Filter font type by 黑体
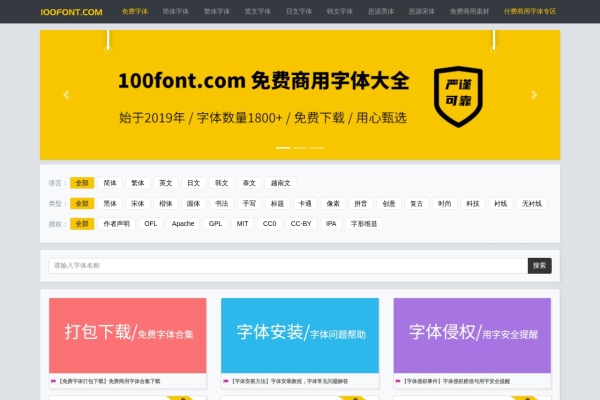Image resolution: width=600 pixels, height=400 pixels. pos(110,204)
